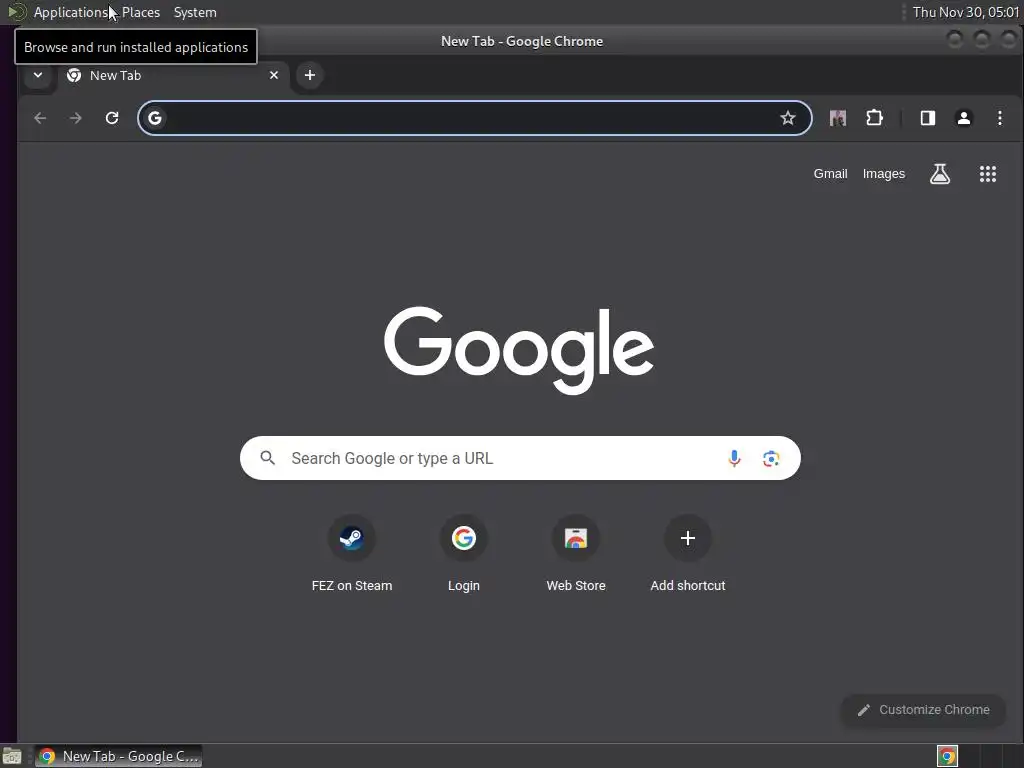This screenshot has width=1024, height=768.
Task: Open Search Labs flask icon
Action: 940,174
